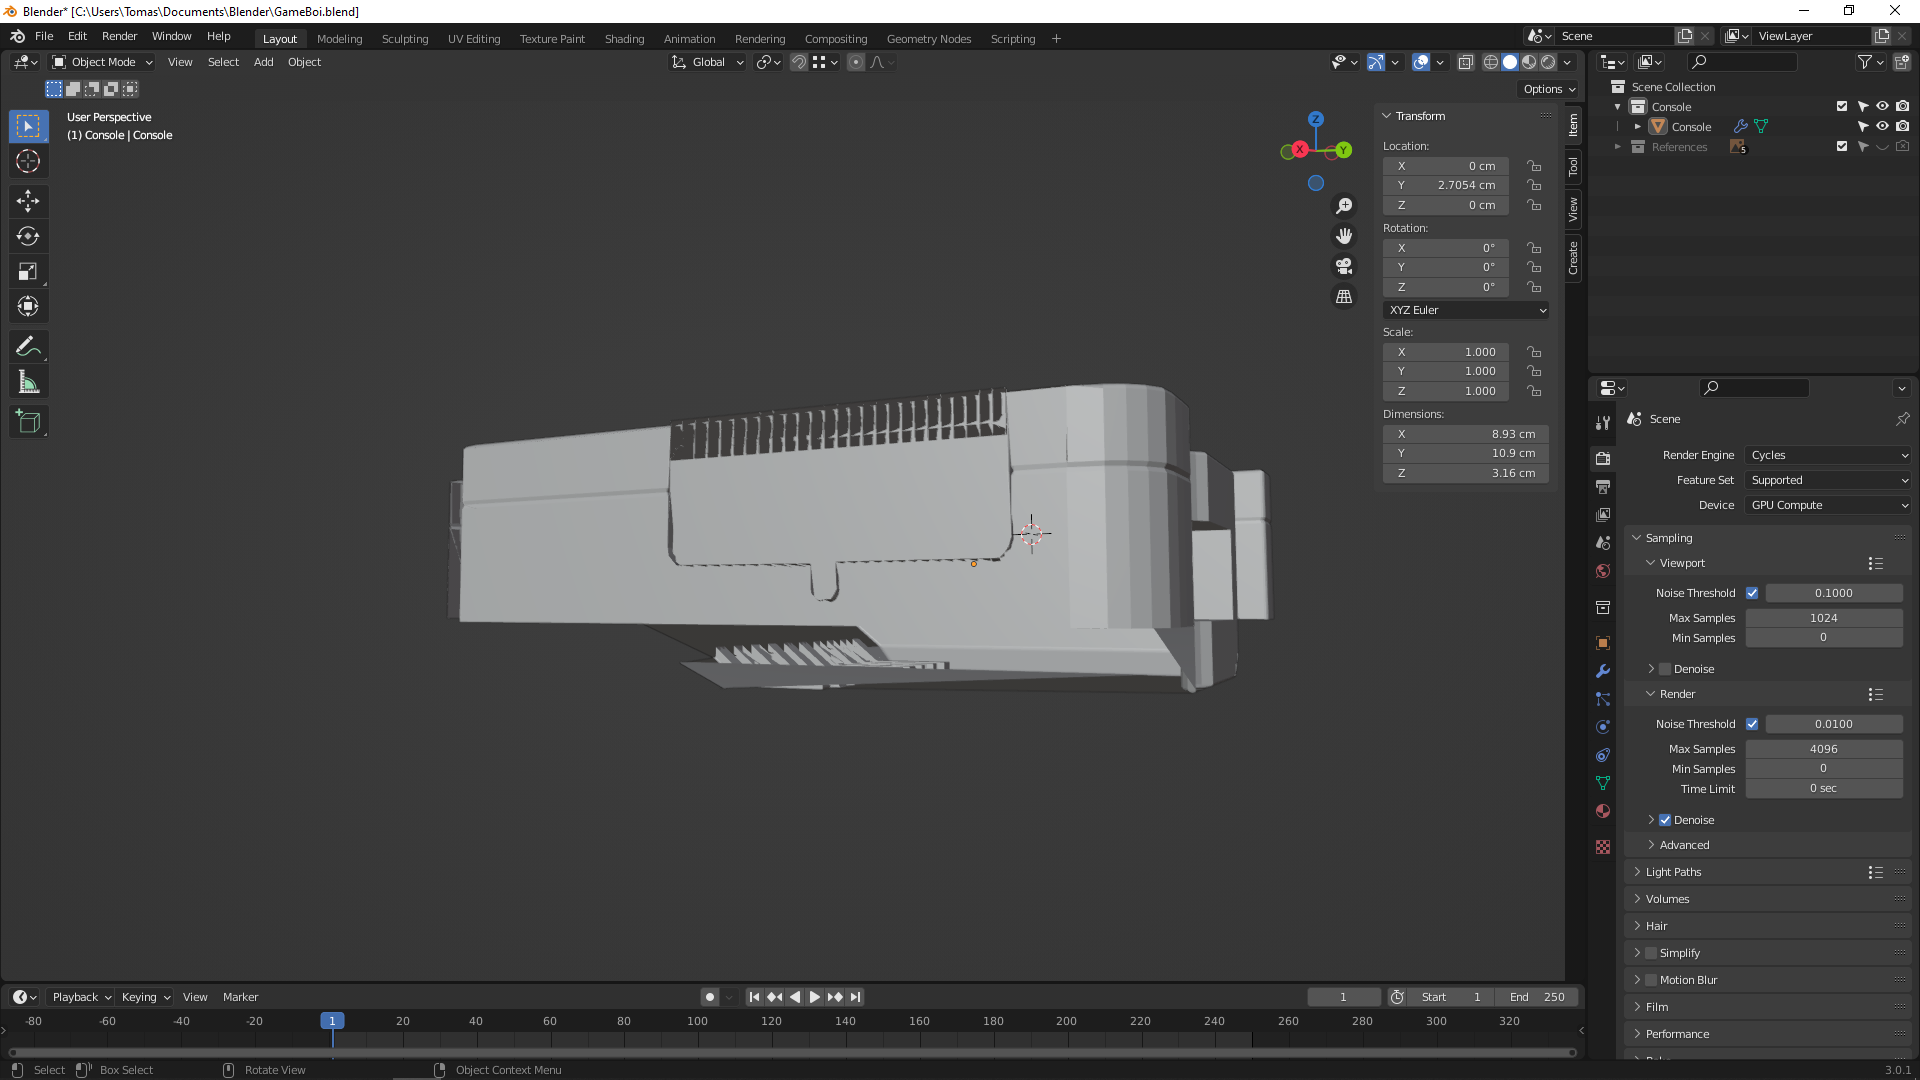Uncheck the Render Denoise checkbox
Screen dimensions: 1920x1080
[x=1665, y=820]
